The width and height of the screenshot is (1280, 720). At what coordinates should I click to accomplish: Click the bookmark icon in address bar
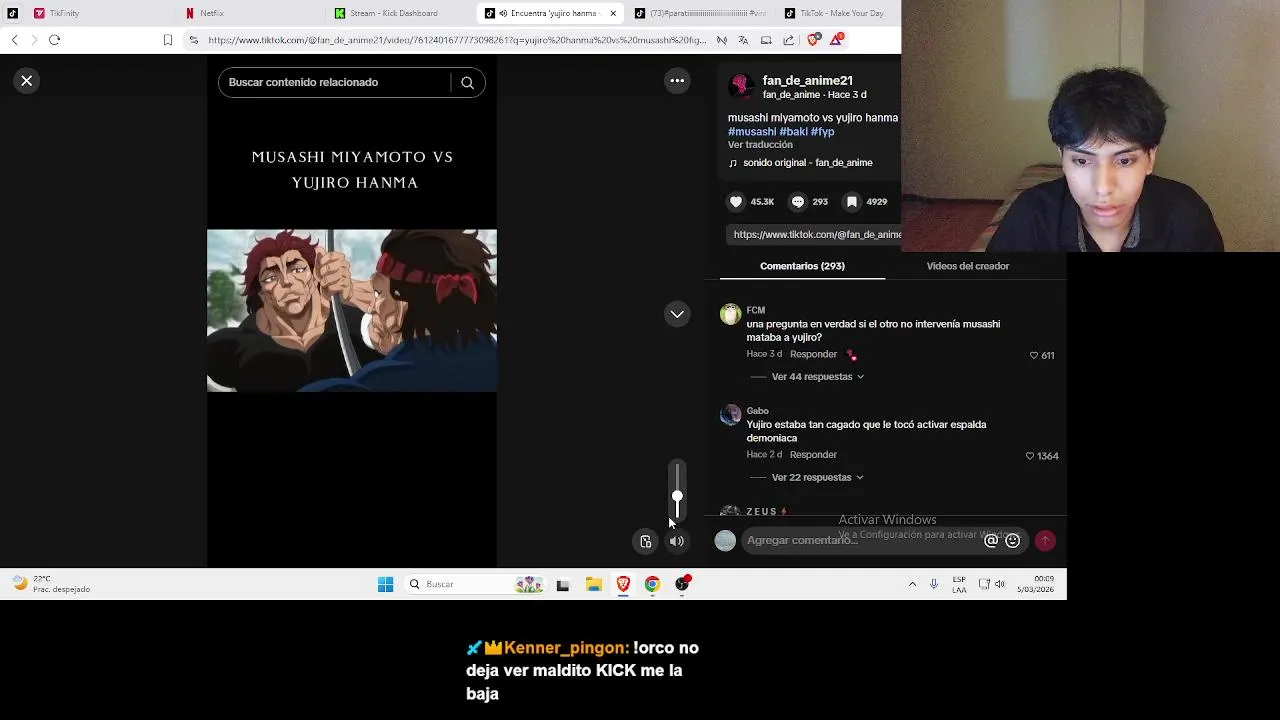[x=167, y=40]
